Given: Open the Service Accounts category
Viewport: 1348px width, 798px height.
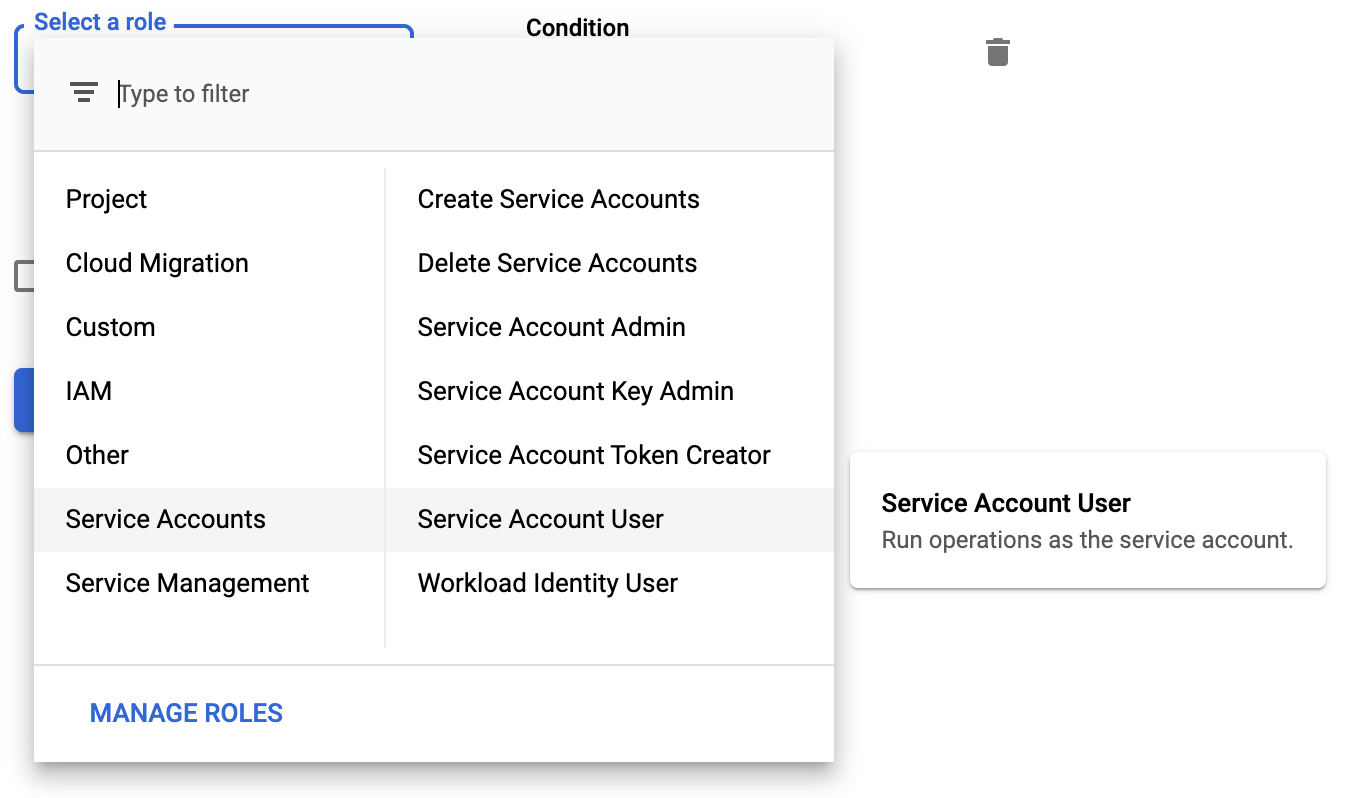Looking at the screenshot, I should [165, 519].
